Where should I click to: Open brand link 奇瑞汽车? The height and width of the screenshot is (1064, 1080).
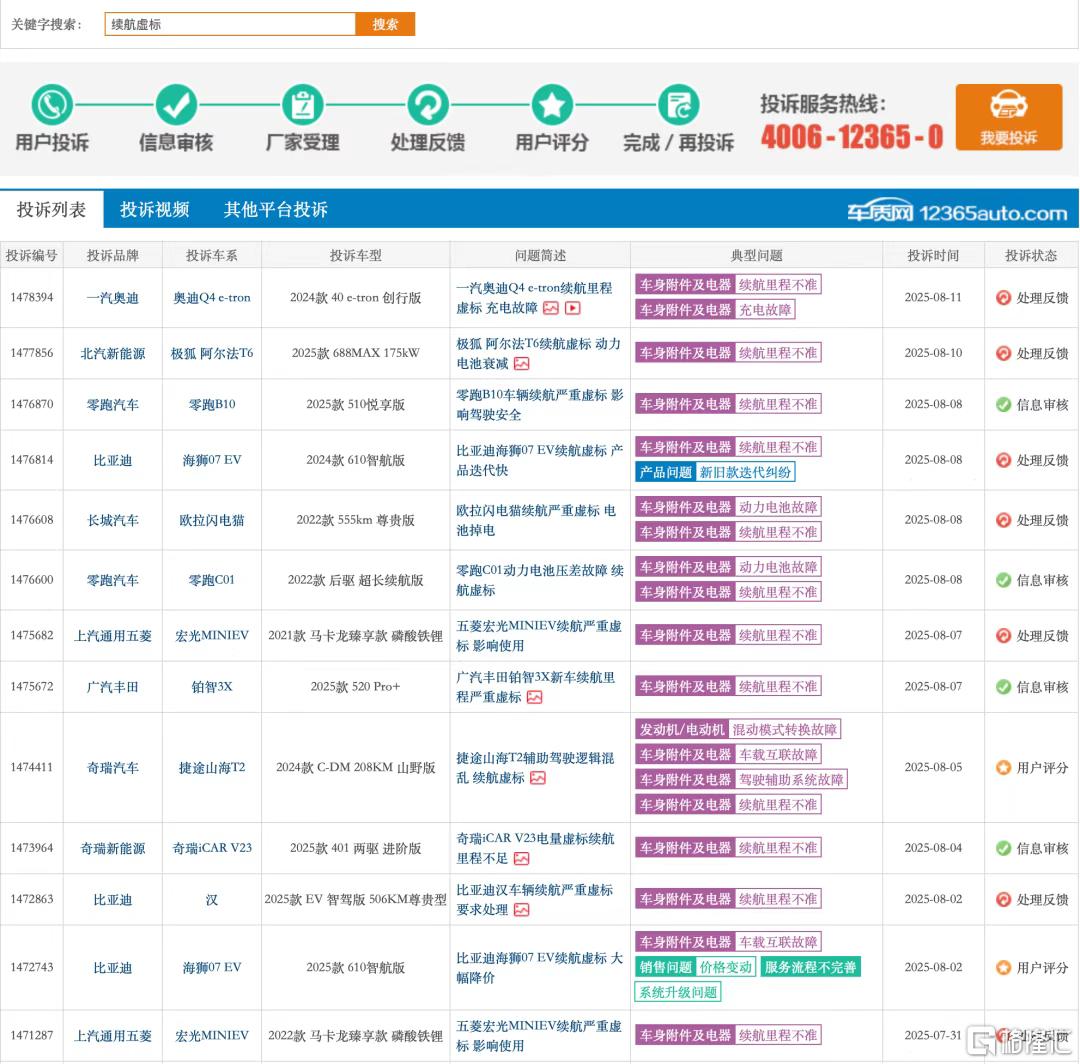pos(113,767)
